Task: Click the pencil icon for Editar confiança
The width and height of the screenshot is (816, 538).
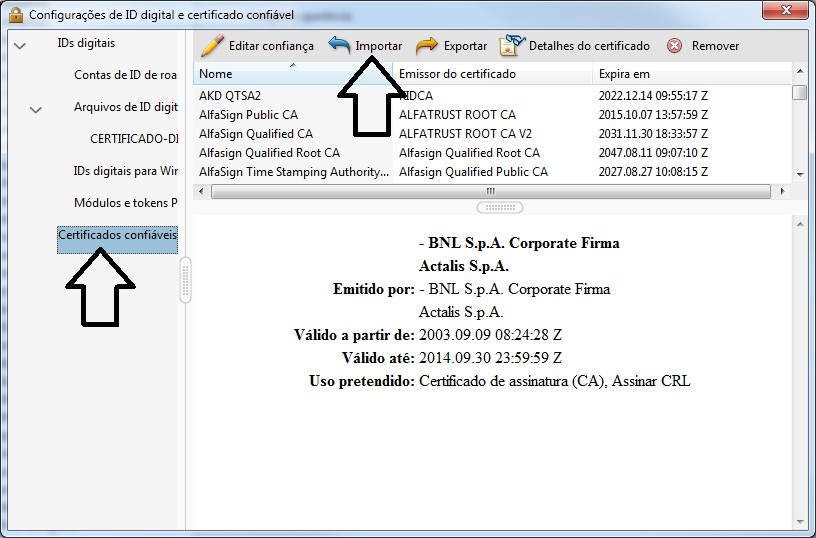Action: click(x=212, y=46)
